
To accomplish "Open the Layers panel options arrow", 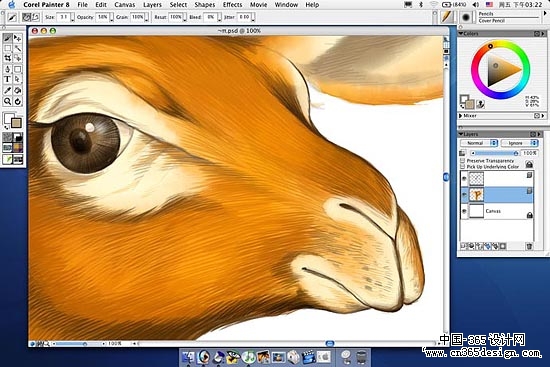I will pos(539,134).
